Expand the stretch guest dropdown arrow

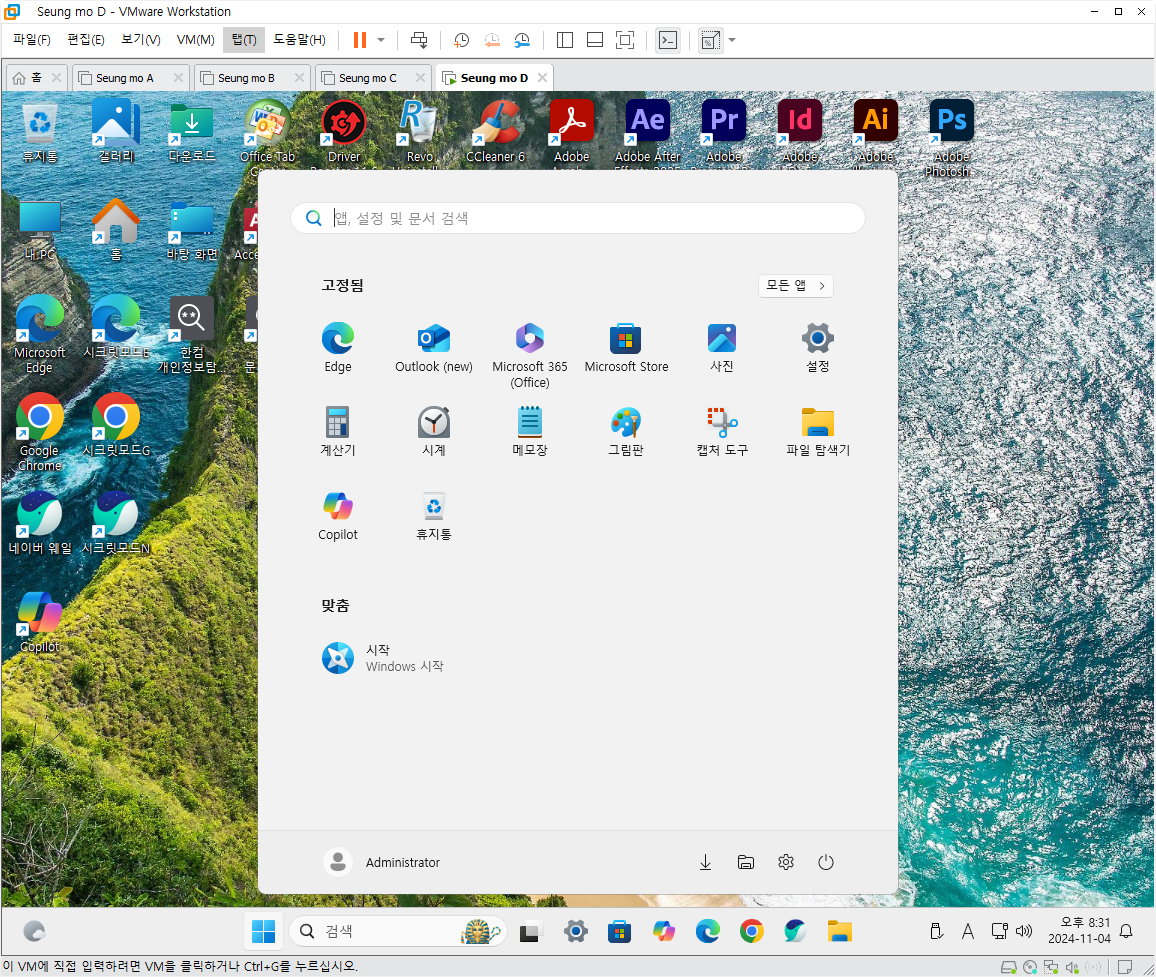(732, 40)
